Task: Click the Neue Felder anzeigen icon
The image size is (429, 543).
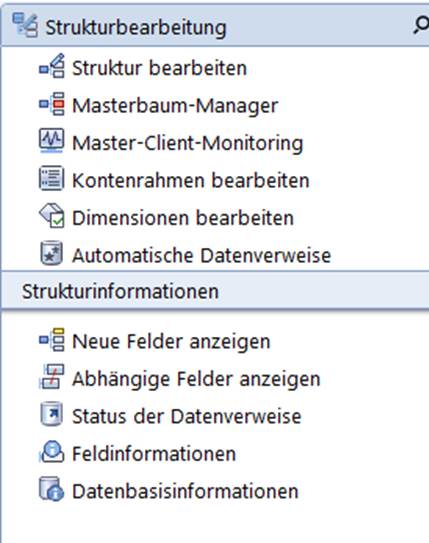Action: 52,339
